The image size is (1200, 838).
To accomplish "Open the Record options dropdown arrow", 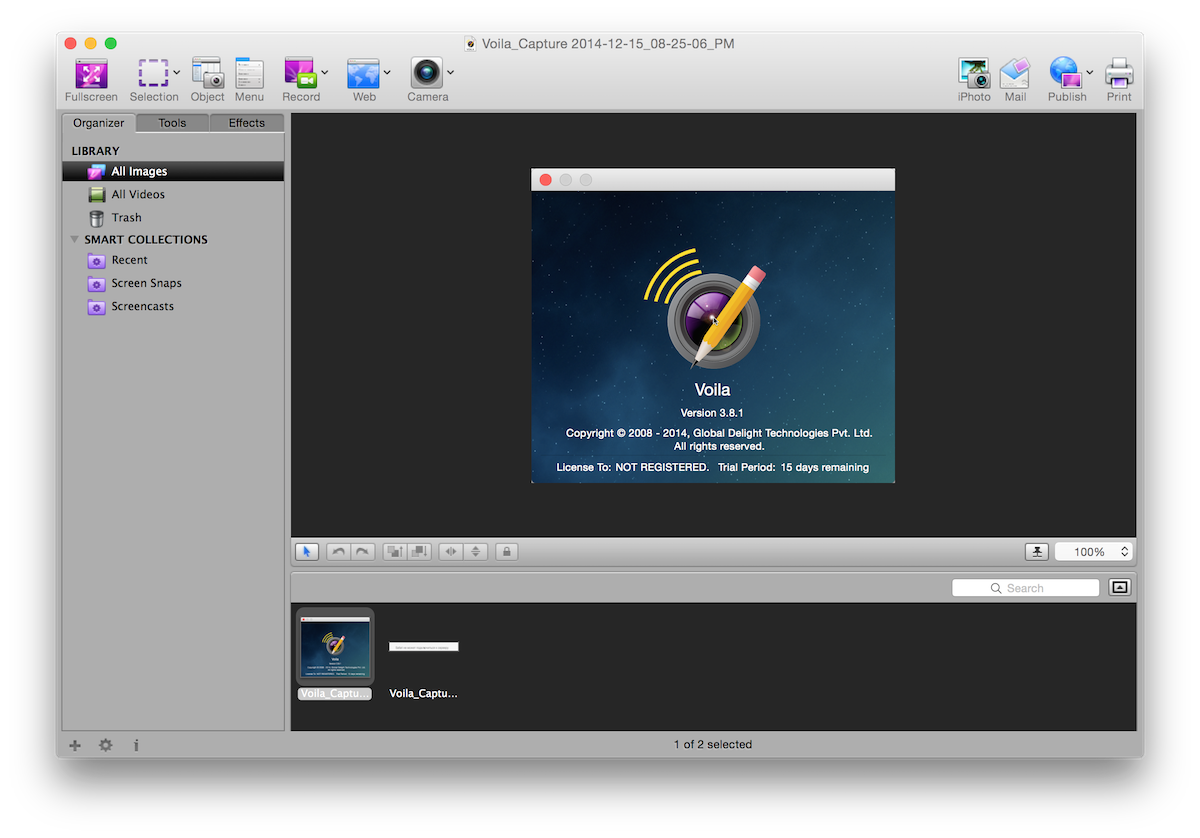I will pyautogui.click(x=324, y=72).
